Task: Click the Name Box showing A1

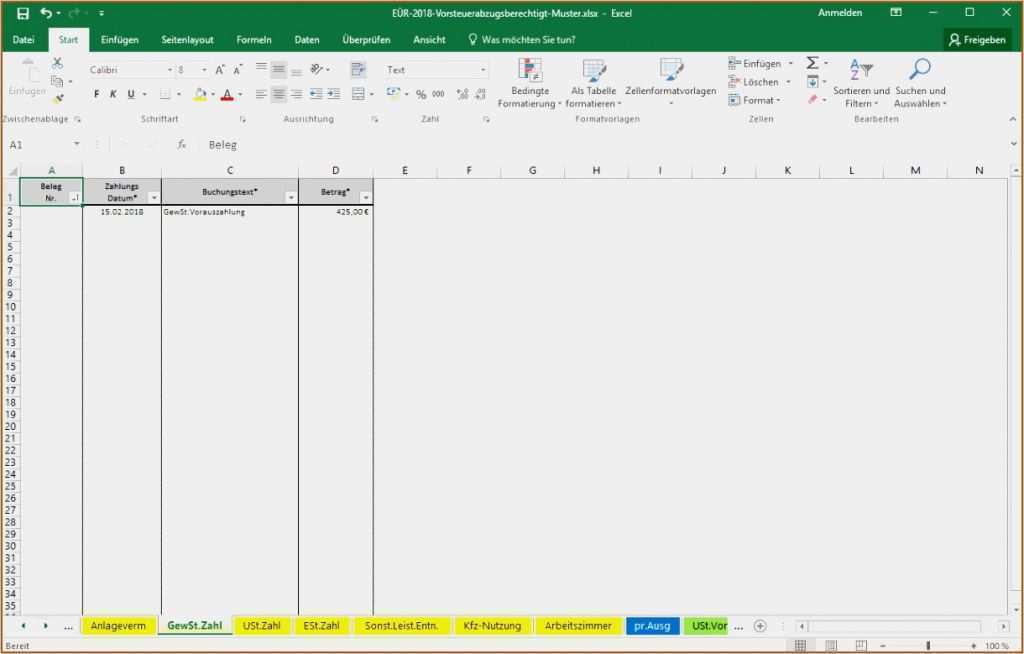Action: click(40, 144)
